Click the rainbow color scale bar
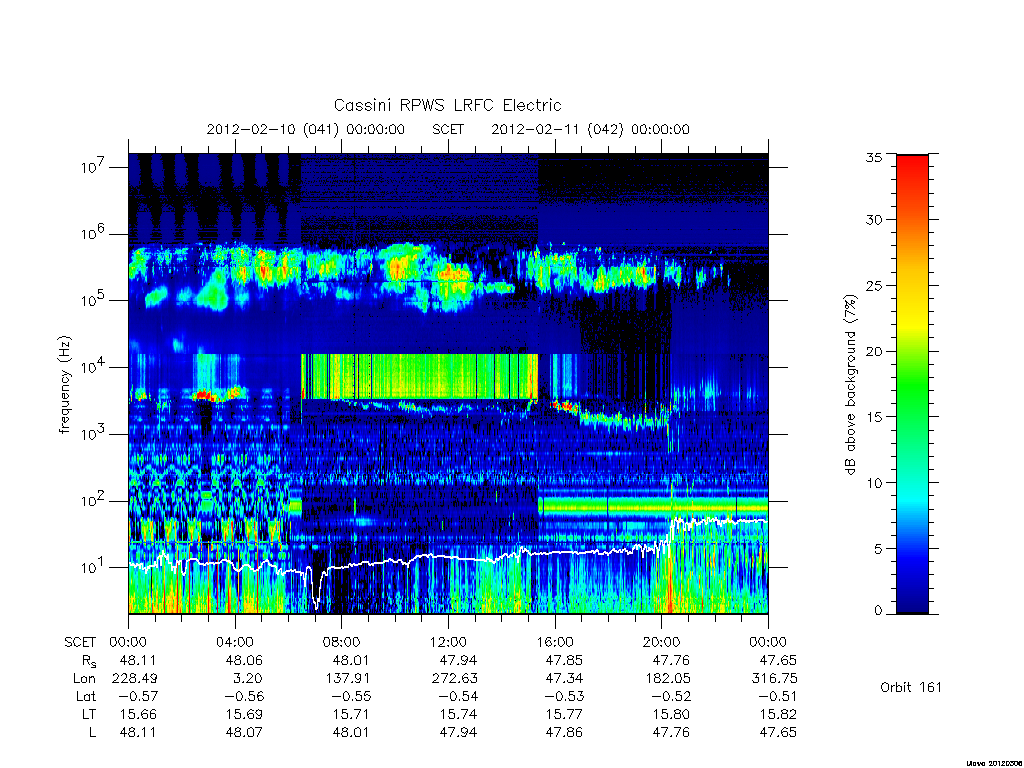This screenshot has width=1024, height=768. coord(912,384)
